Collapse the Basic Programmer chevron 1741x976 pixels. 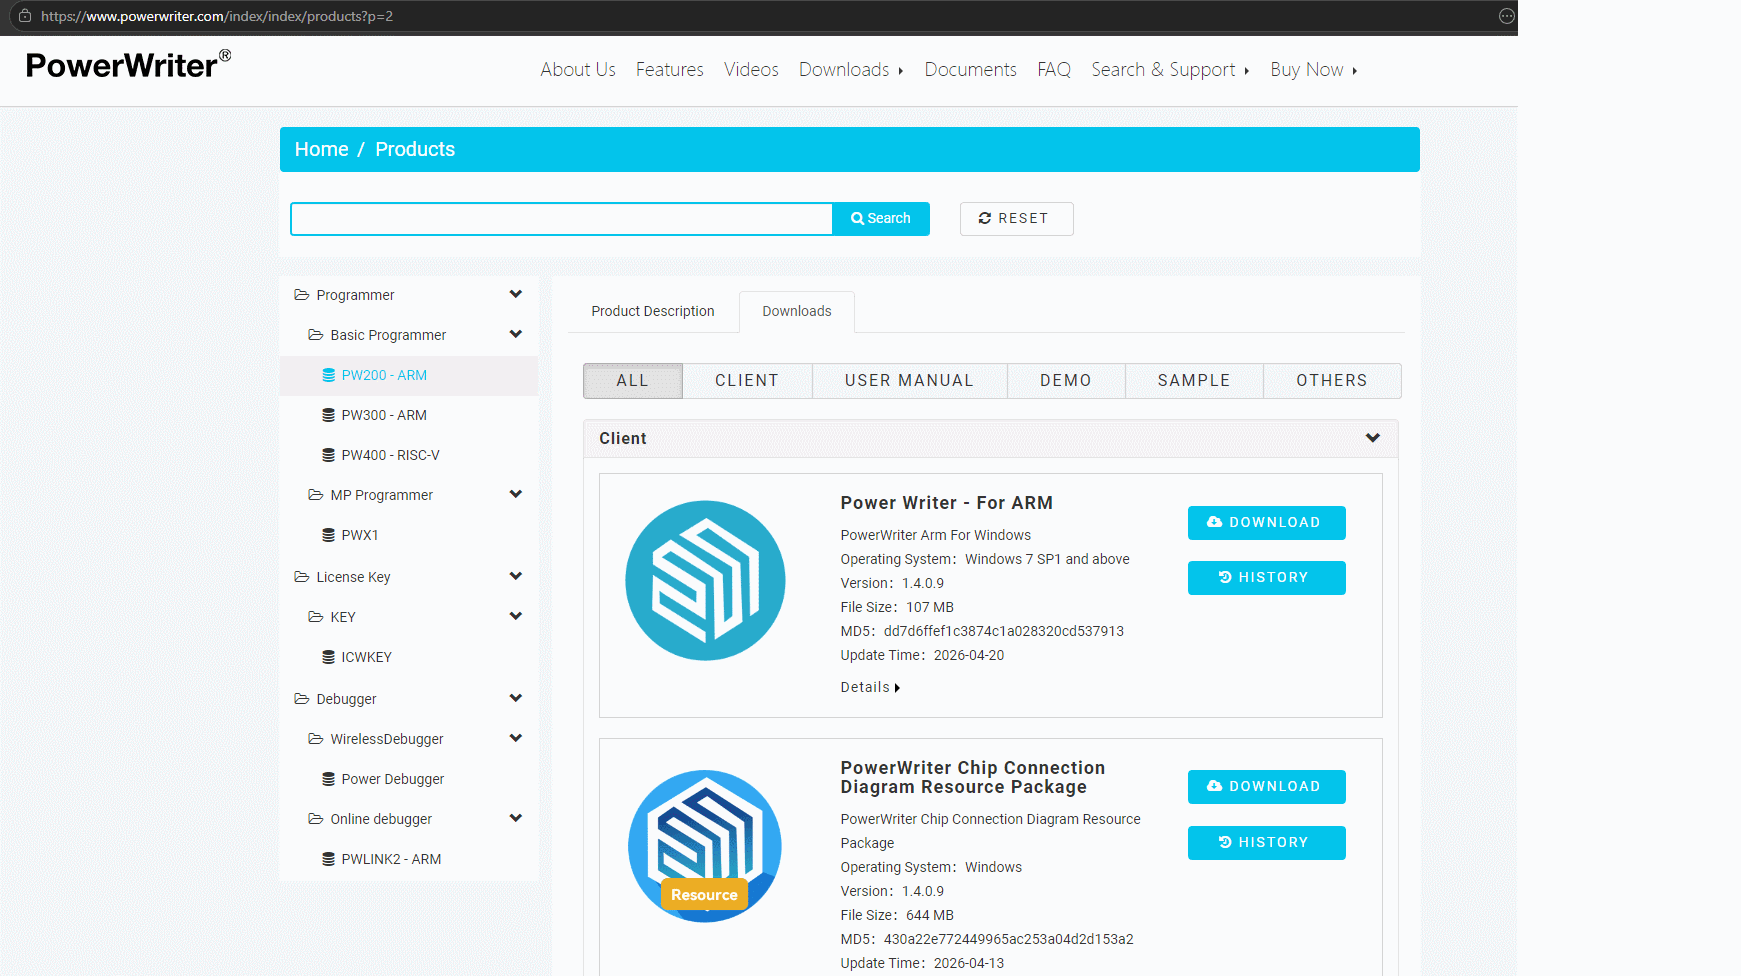click(516, 334)
